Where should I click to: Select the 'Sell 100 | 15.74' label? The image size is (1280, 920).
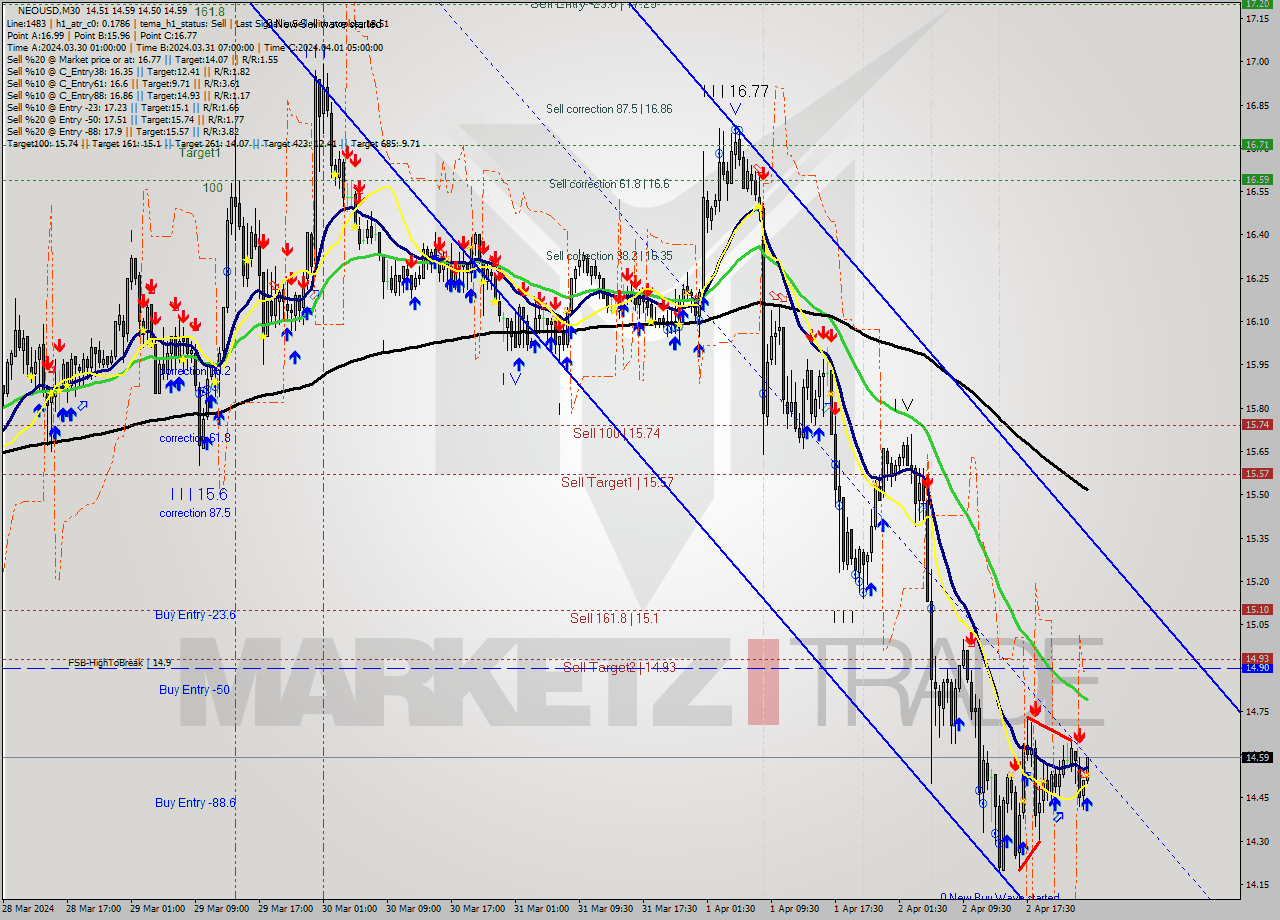click(616, 433)
